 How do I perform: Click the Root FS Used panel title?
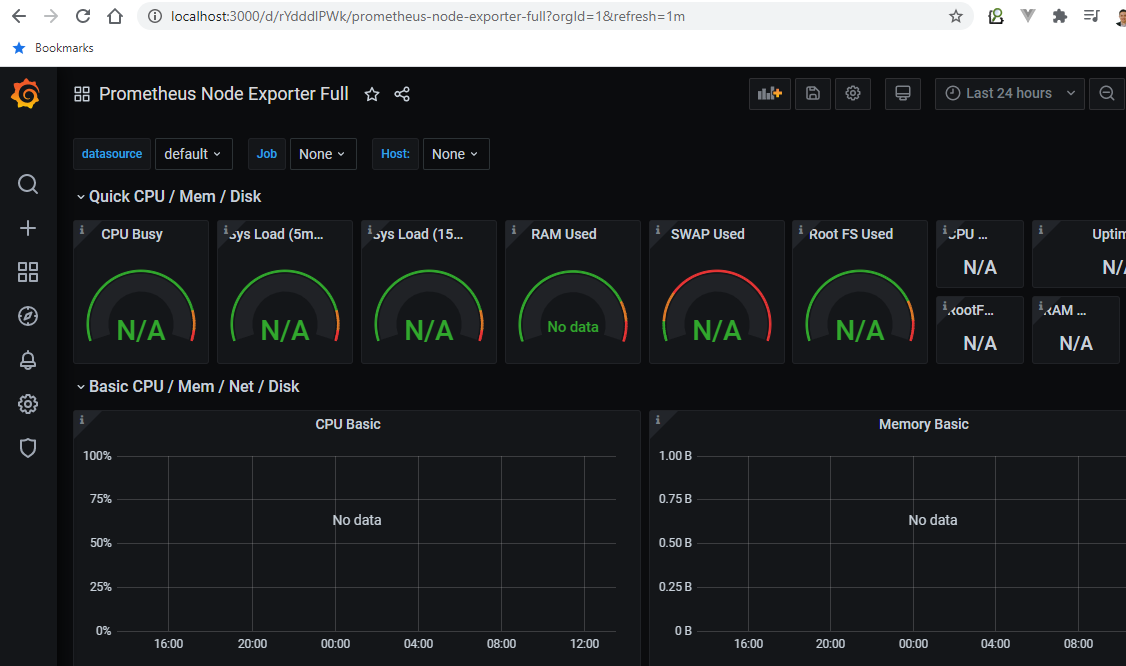click(851, 234)
